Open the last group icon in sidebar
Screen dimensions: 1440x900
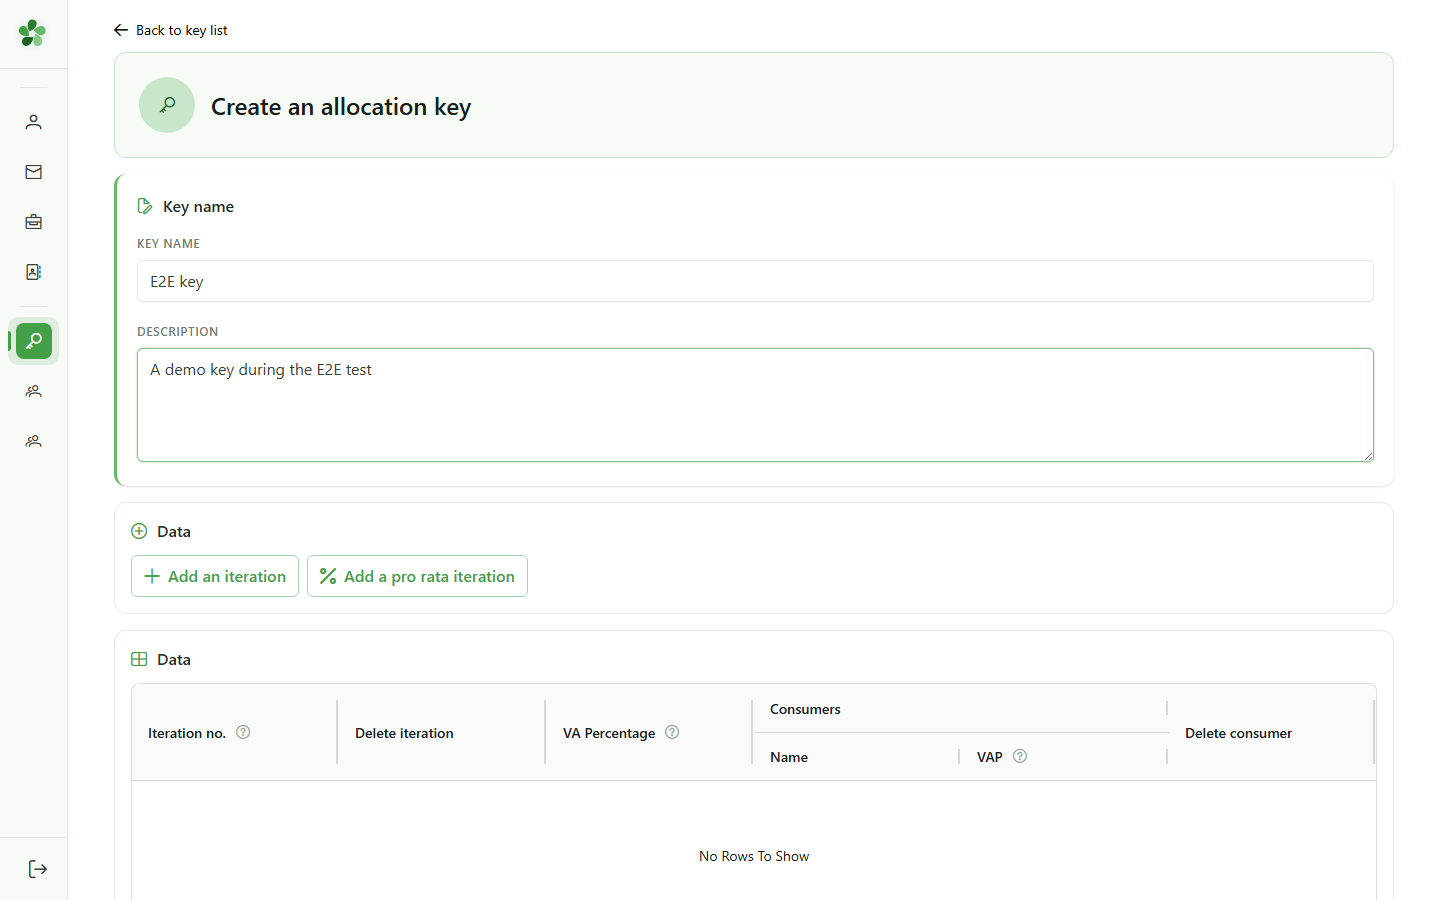click(x=33, y=441)
